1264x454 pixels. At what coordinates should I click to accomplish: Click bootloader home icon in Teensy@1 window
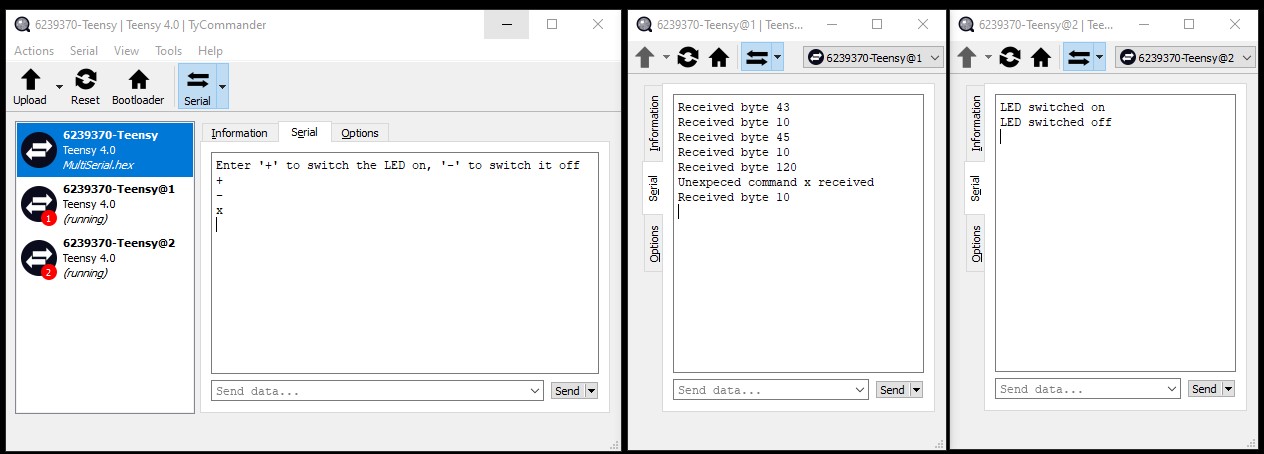coord(718,57)
